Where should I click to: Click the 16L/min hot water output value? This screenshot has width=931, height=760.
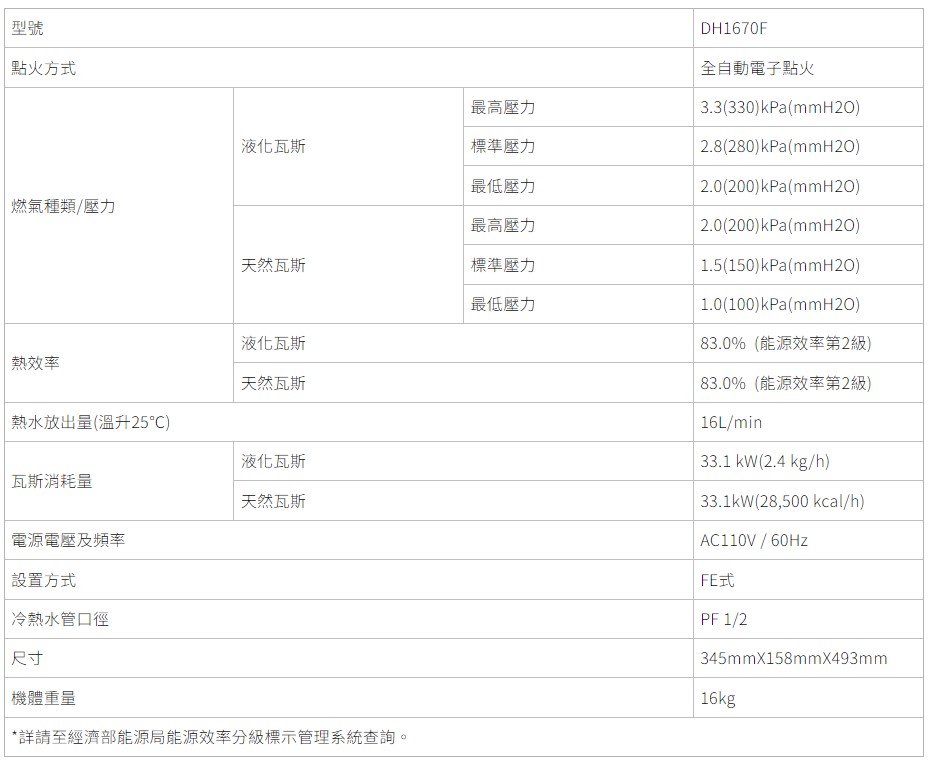(x=731, y=422)
